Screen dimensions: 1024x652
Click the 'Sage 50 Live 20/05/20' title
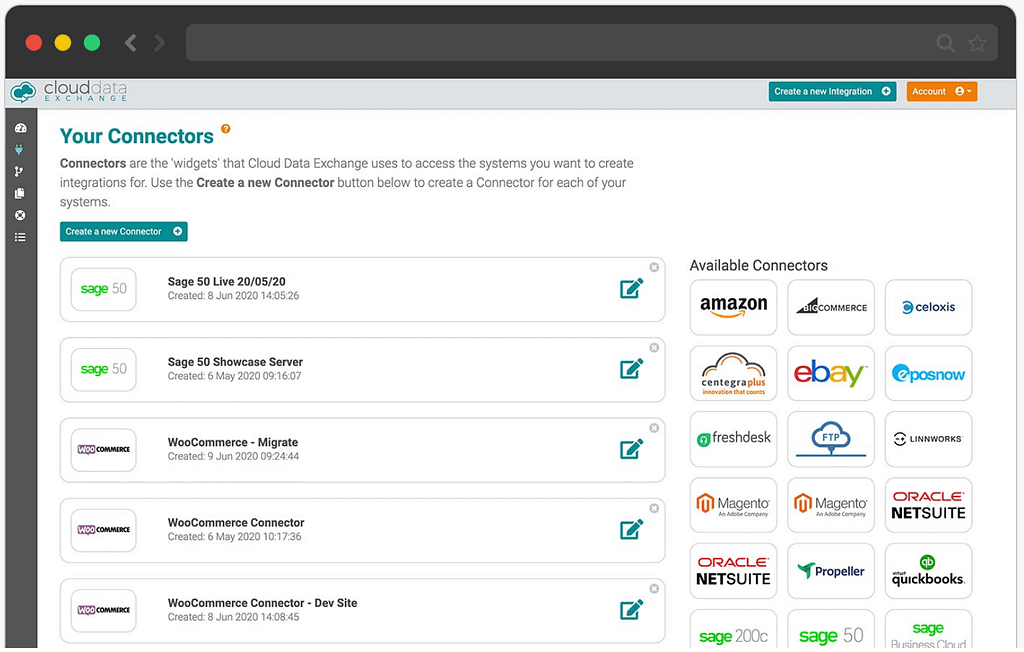pyautogui.click(x=227, y=282)
